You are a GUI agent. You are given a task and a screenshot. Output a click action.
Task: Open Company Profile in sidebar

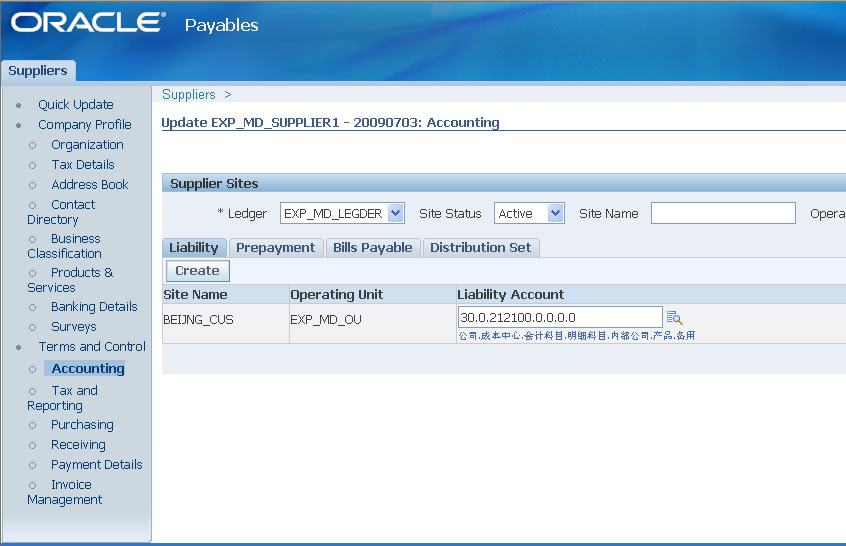tap(85, 125)
